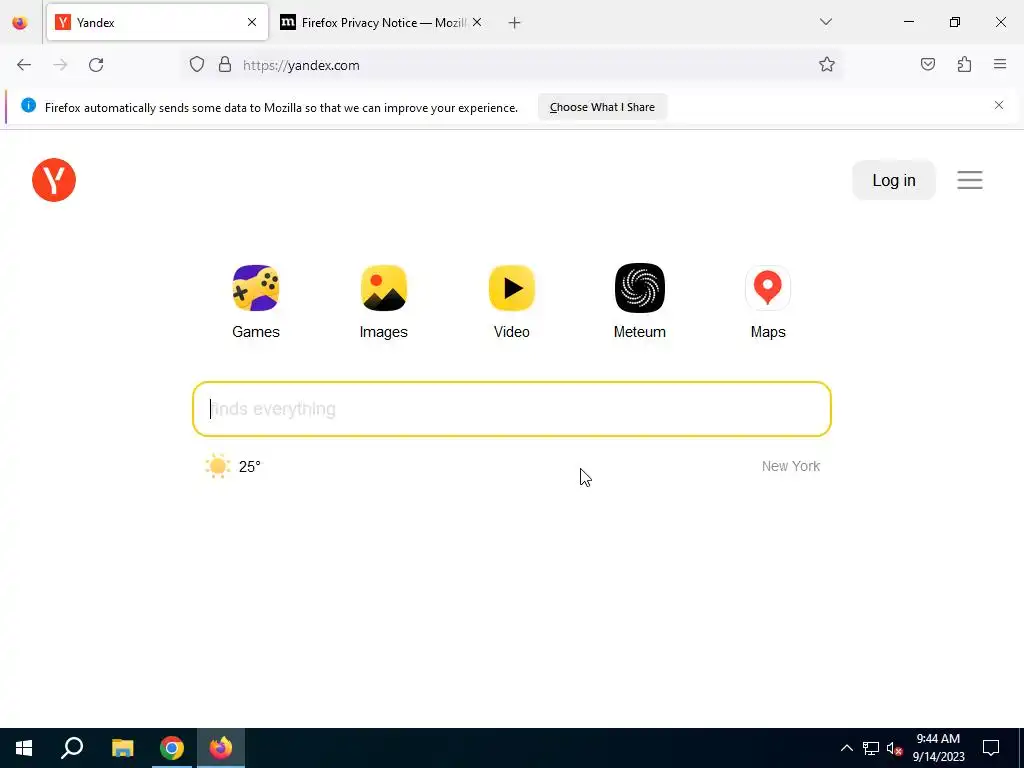This screenshot has height=768, width=1024.
Task: Open the Meteum weather service icon
Action: [x=639, y=288]
